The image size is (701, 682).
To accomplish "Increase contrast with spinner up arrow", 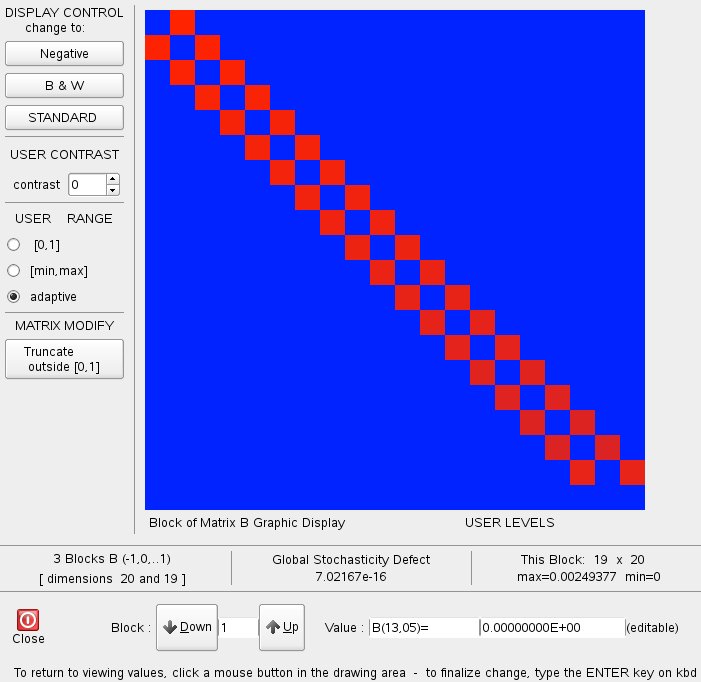I will click(x=112, y=180).
